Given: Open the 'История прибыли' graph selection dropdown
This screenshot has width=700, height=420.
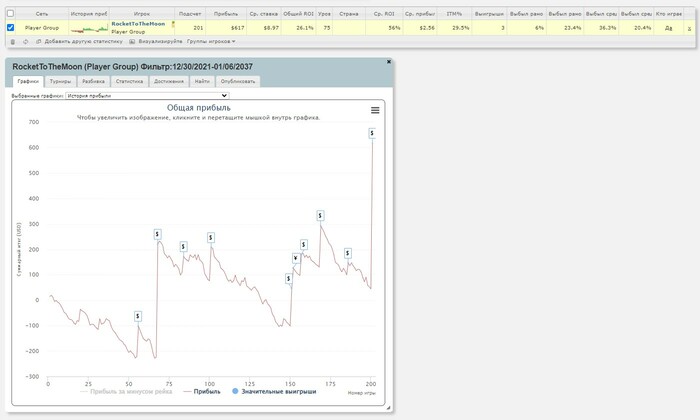Looking at the screenshot, I should click(147, 96).
